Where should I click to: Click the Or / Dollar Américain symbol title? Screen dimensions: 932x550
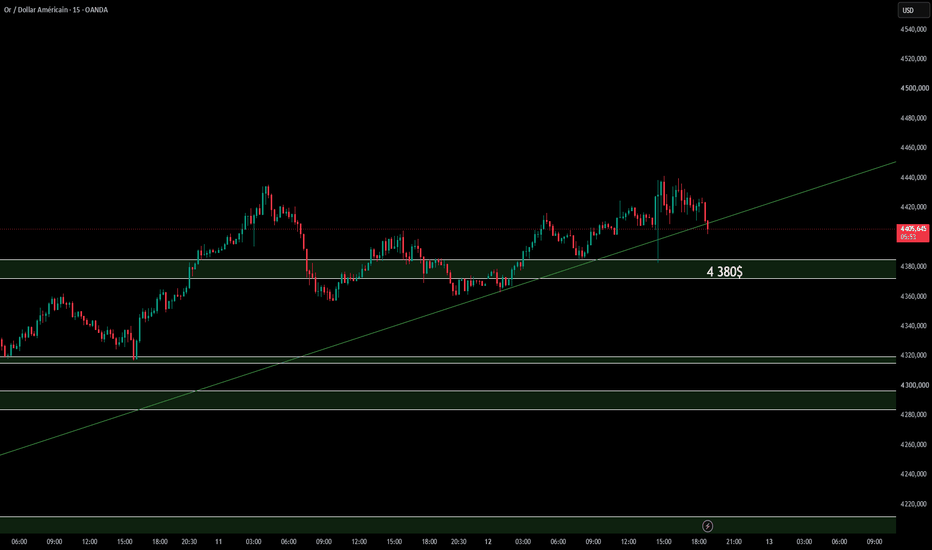coord(56,10)
